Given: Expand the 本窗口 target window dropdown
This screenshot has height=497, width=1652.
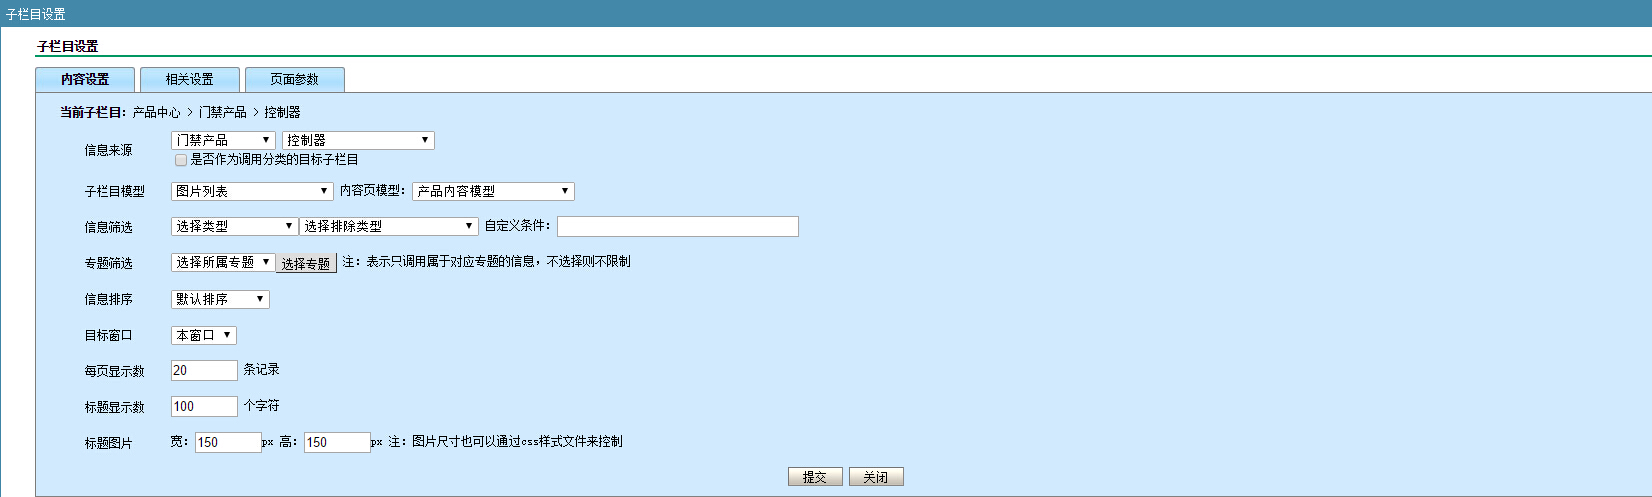Looking at the screenshot, I should (x=204, y=335).
